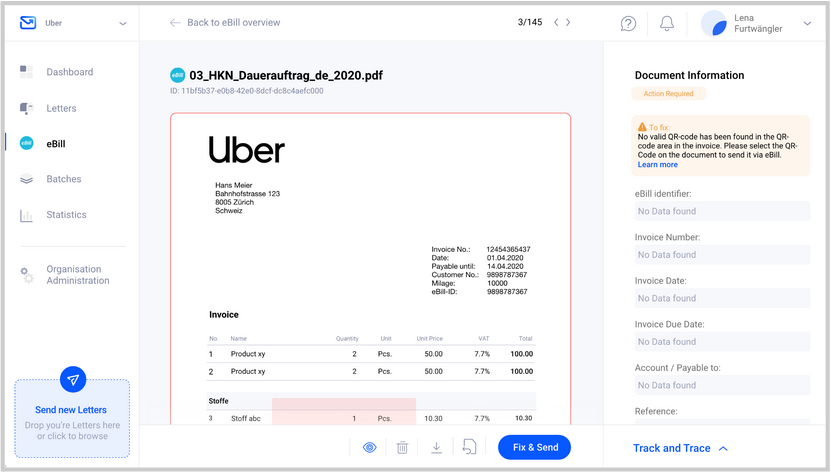The height and width of the screenshot is (473, 831).
Task: Click the Uber logo in invoice
Action: coord(246,149)
